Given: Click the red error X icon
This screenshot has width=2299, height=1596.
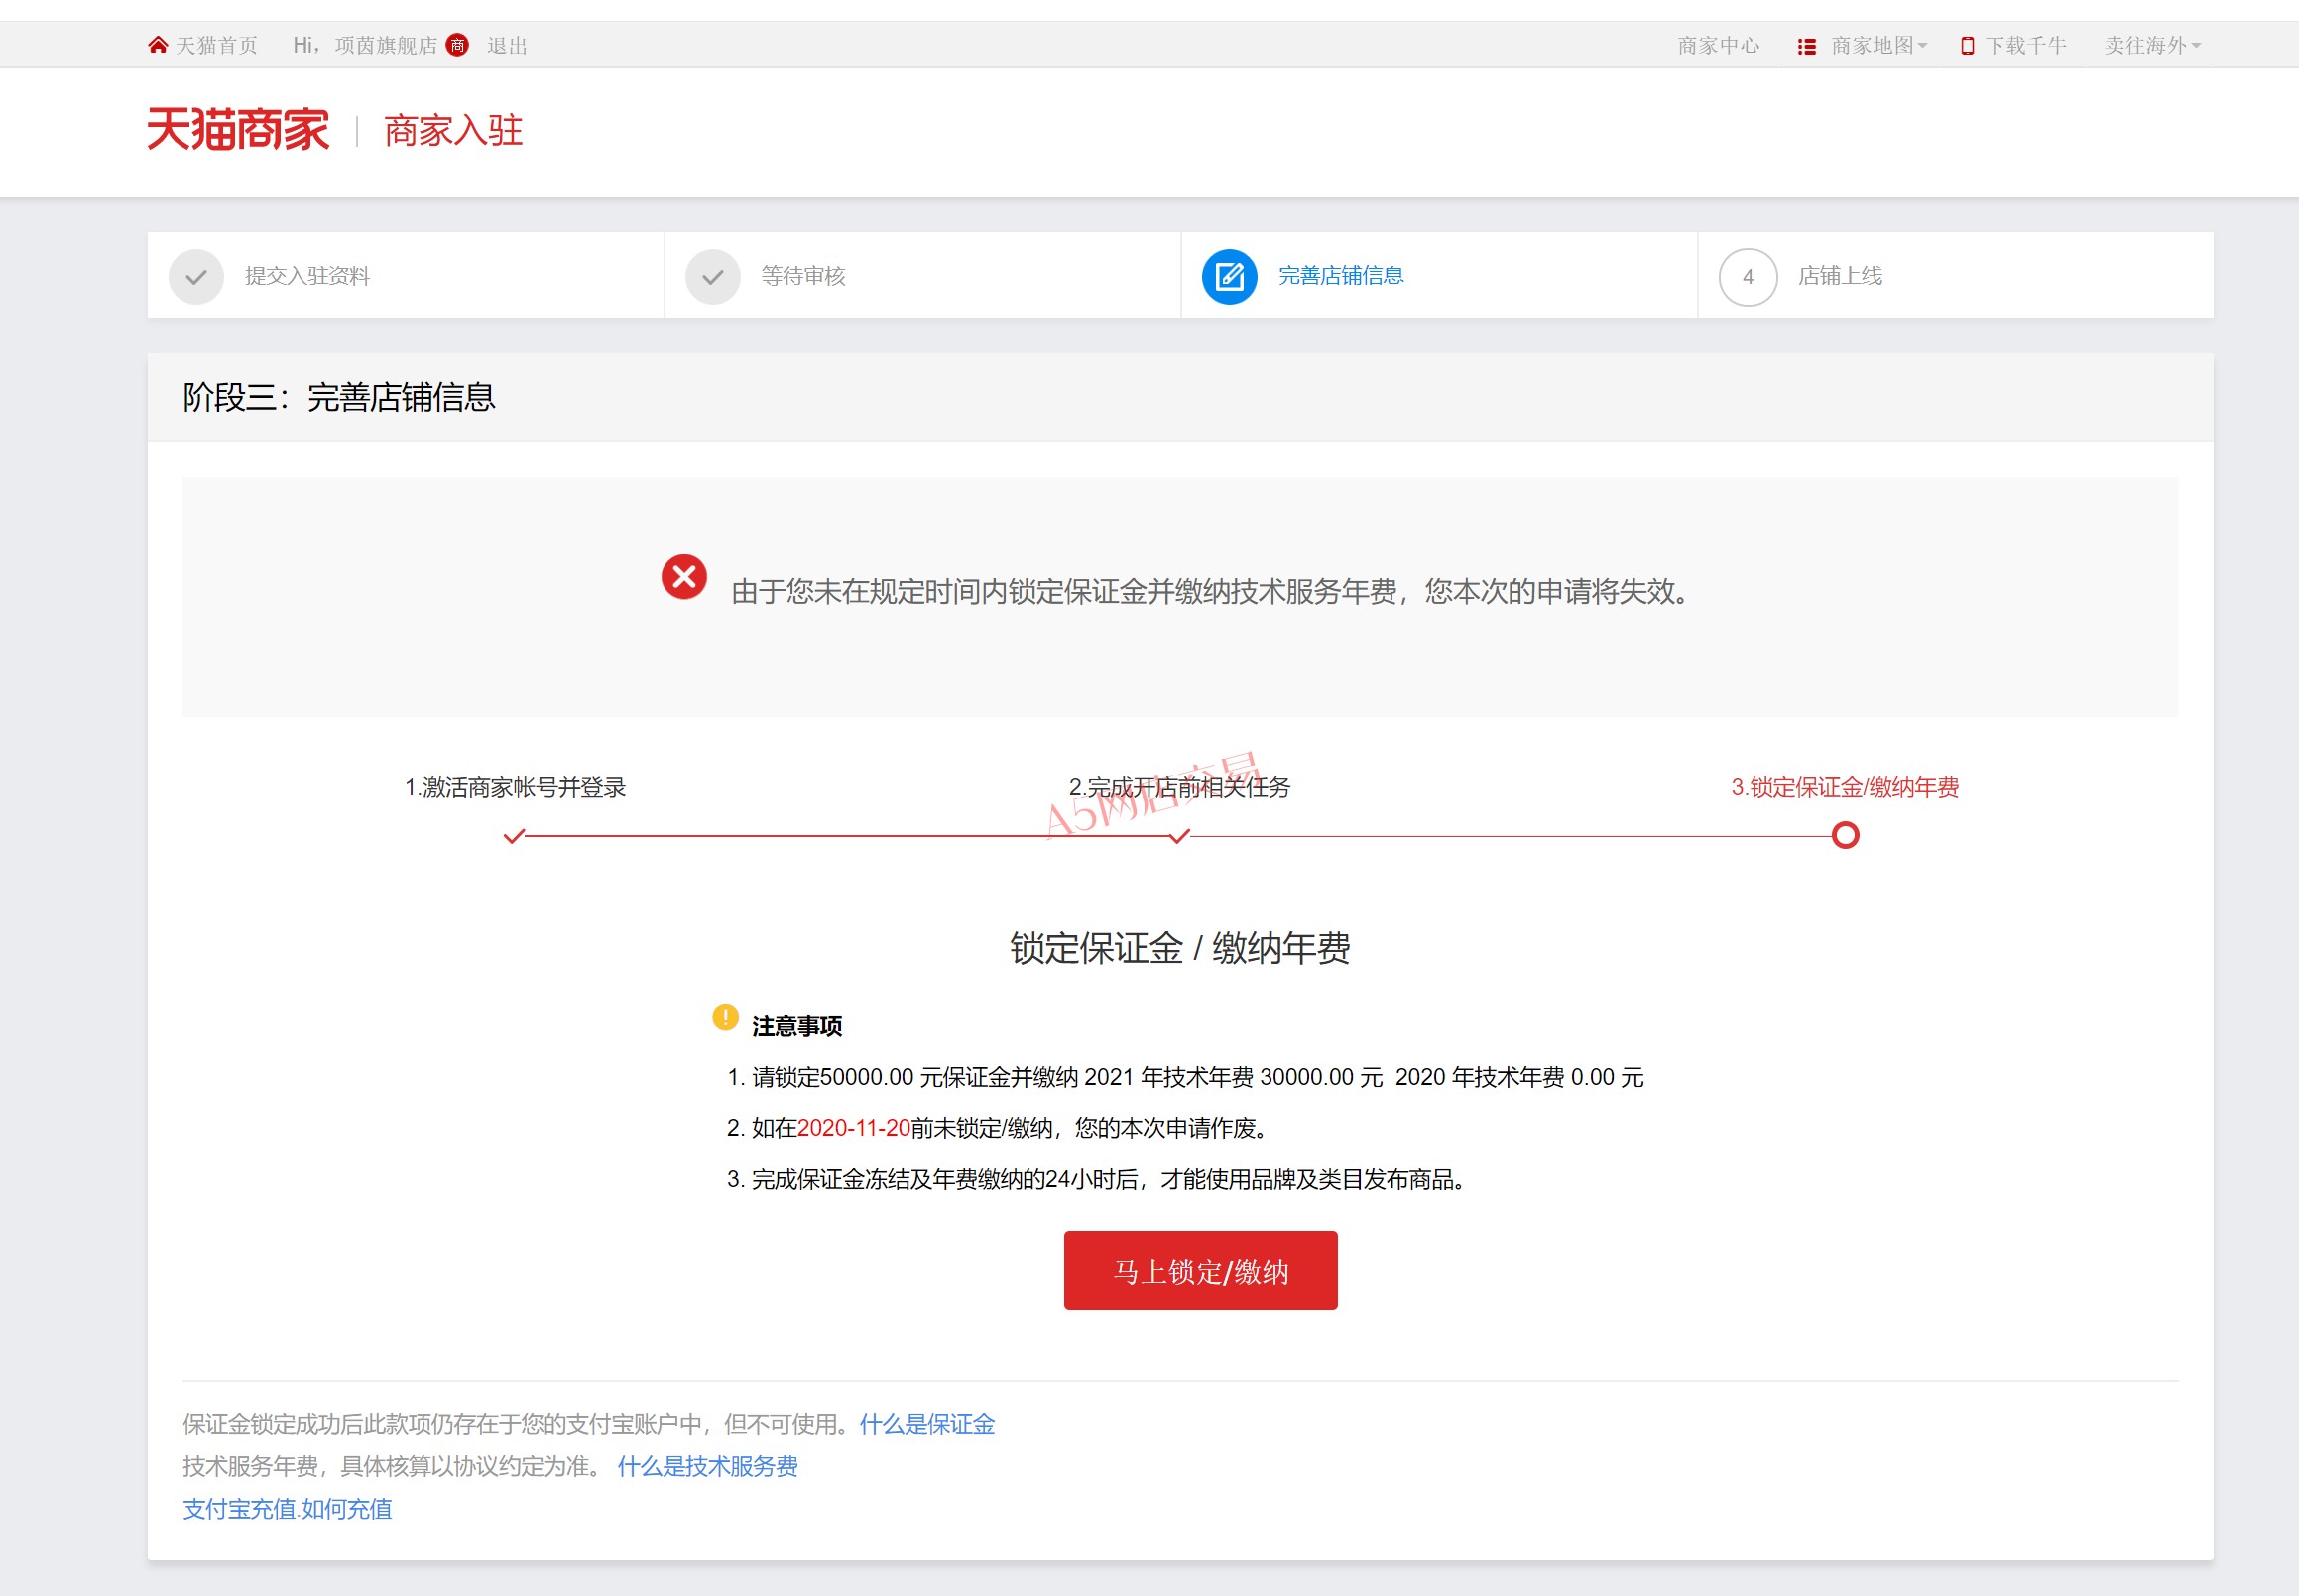Looking at the screenshot, I should 684,577.
